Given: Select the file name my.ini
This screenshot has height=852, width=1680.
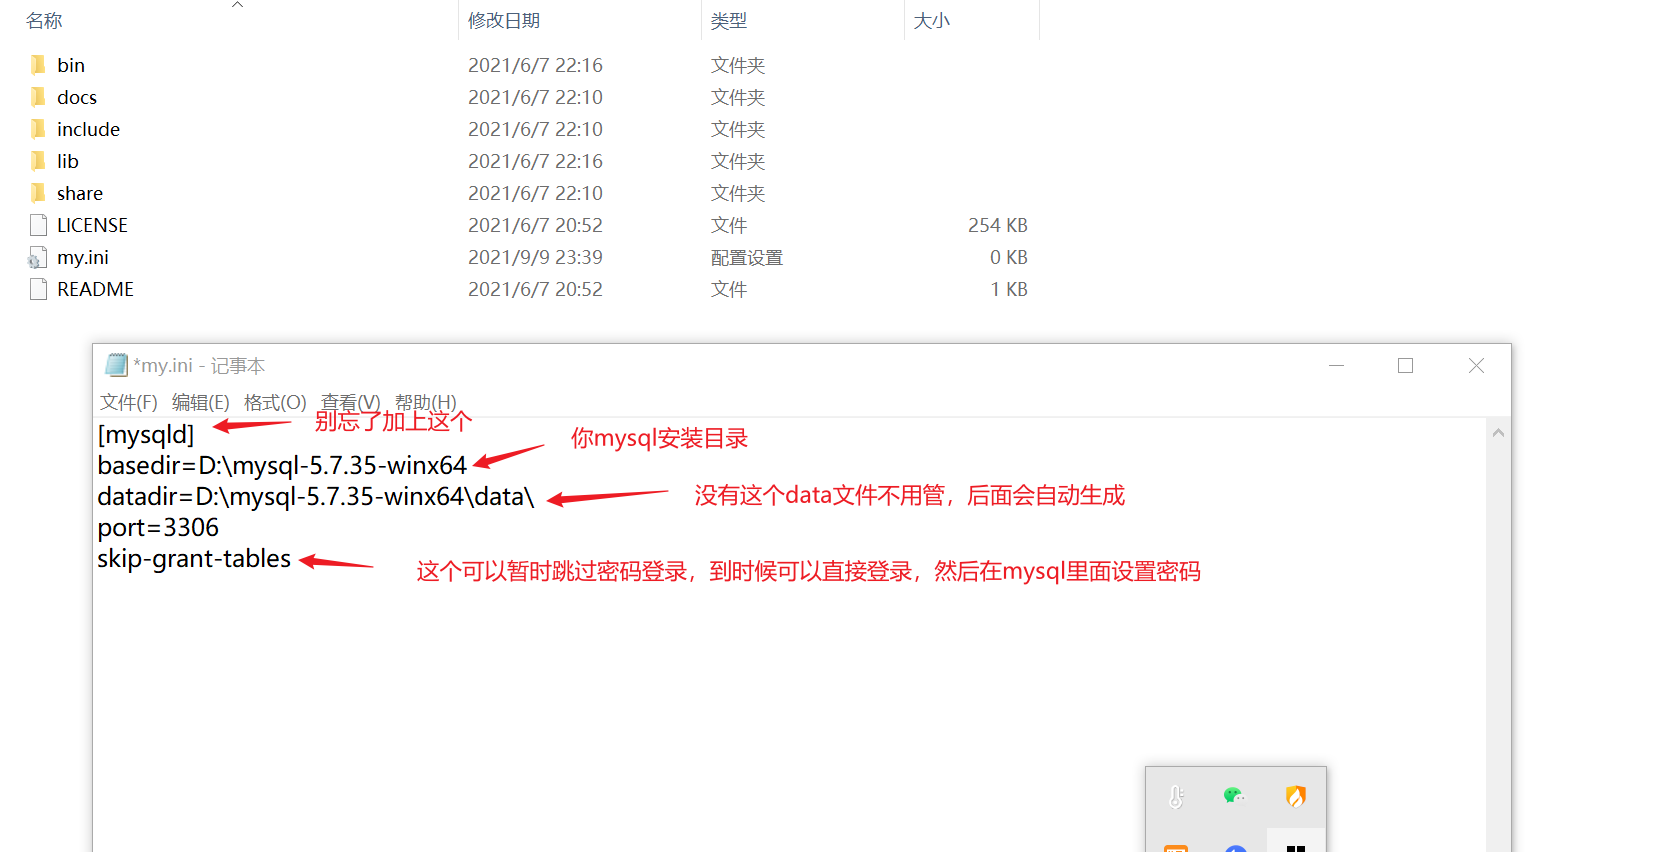Looking at the screenshot, I should point(83,257).
